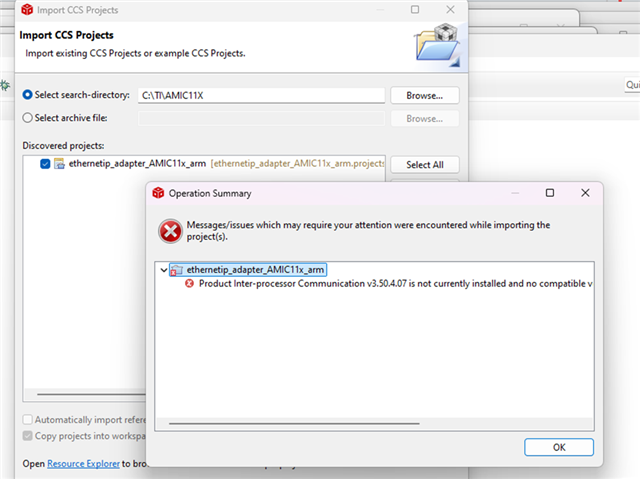The width and height of the screenshot is (640, 479).
Task: Click the red error icon beside Product message
Action: (189, 283)
